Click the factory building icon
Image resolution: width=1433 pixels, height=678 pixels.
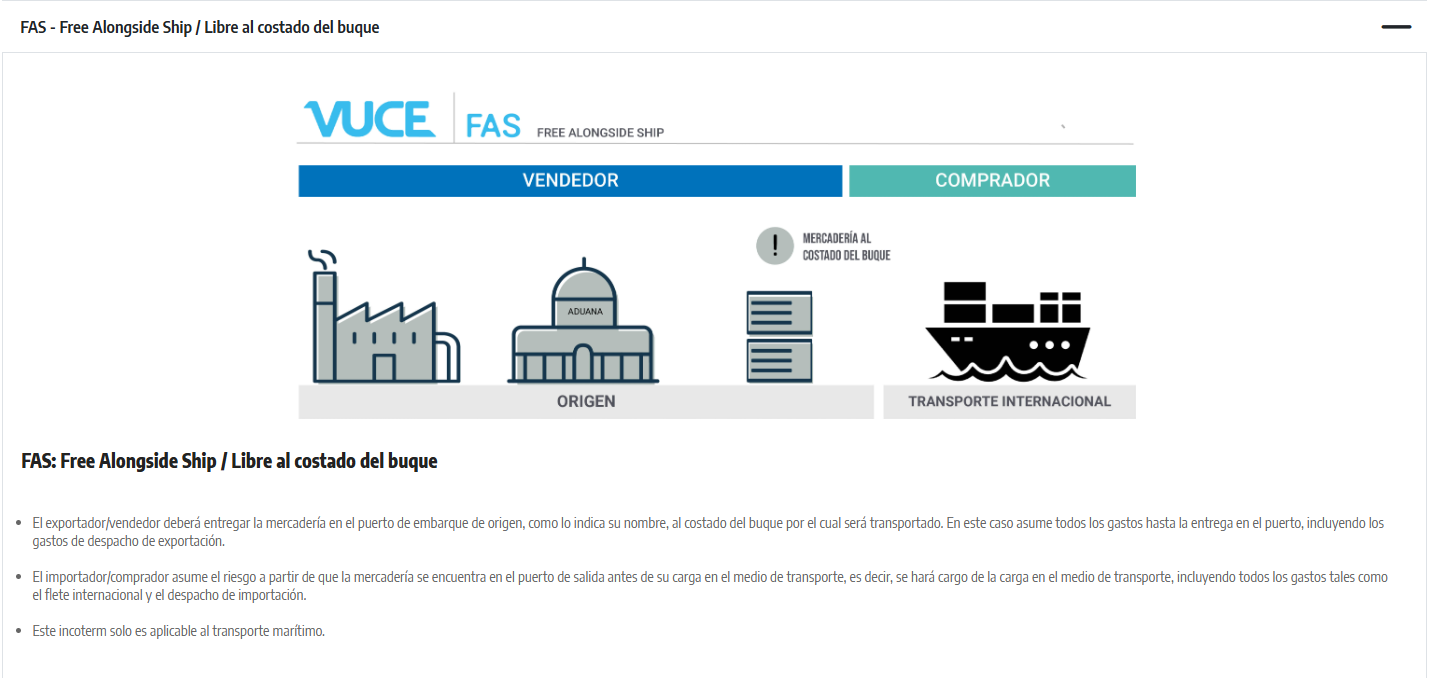[x=385, y=316]
